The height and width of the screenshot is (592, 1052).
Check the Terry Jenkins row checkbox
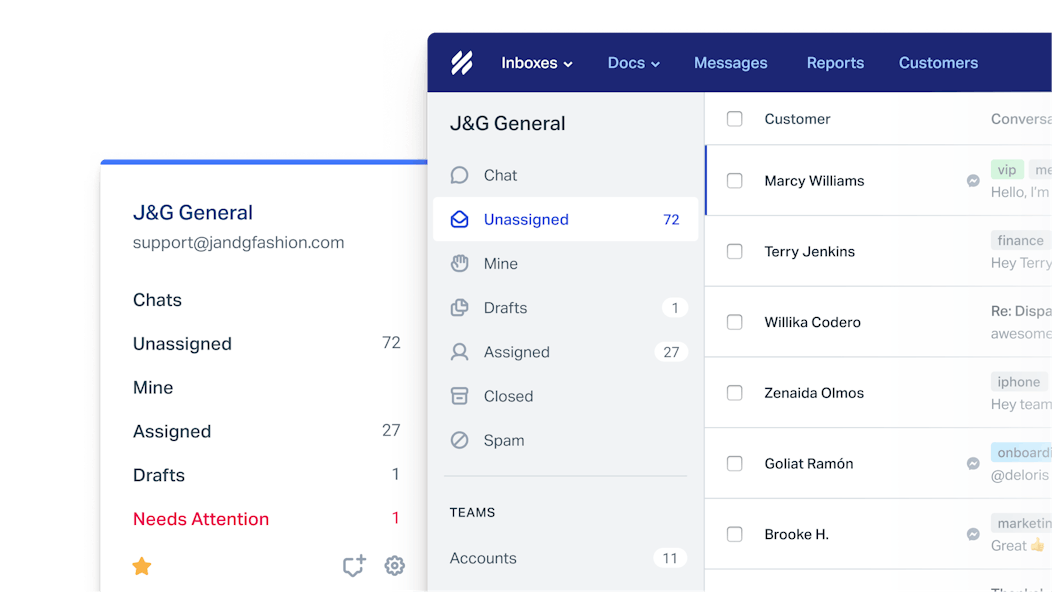coord(735,252)
